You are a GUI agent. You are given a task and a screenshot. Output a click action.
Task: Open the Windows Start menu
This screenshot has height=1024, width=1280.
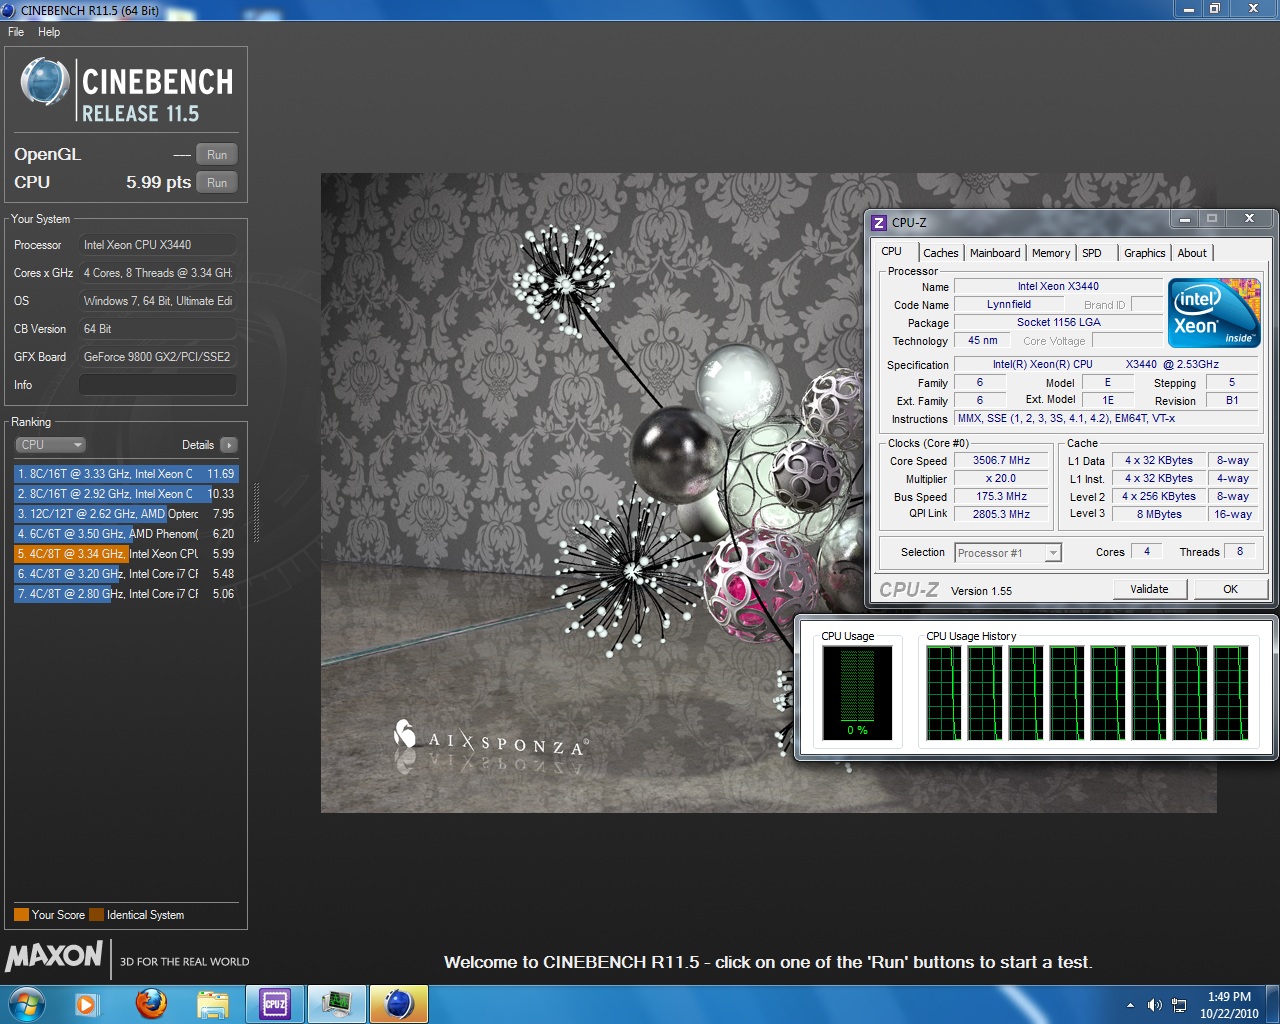(x=26, y=1004)
